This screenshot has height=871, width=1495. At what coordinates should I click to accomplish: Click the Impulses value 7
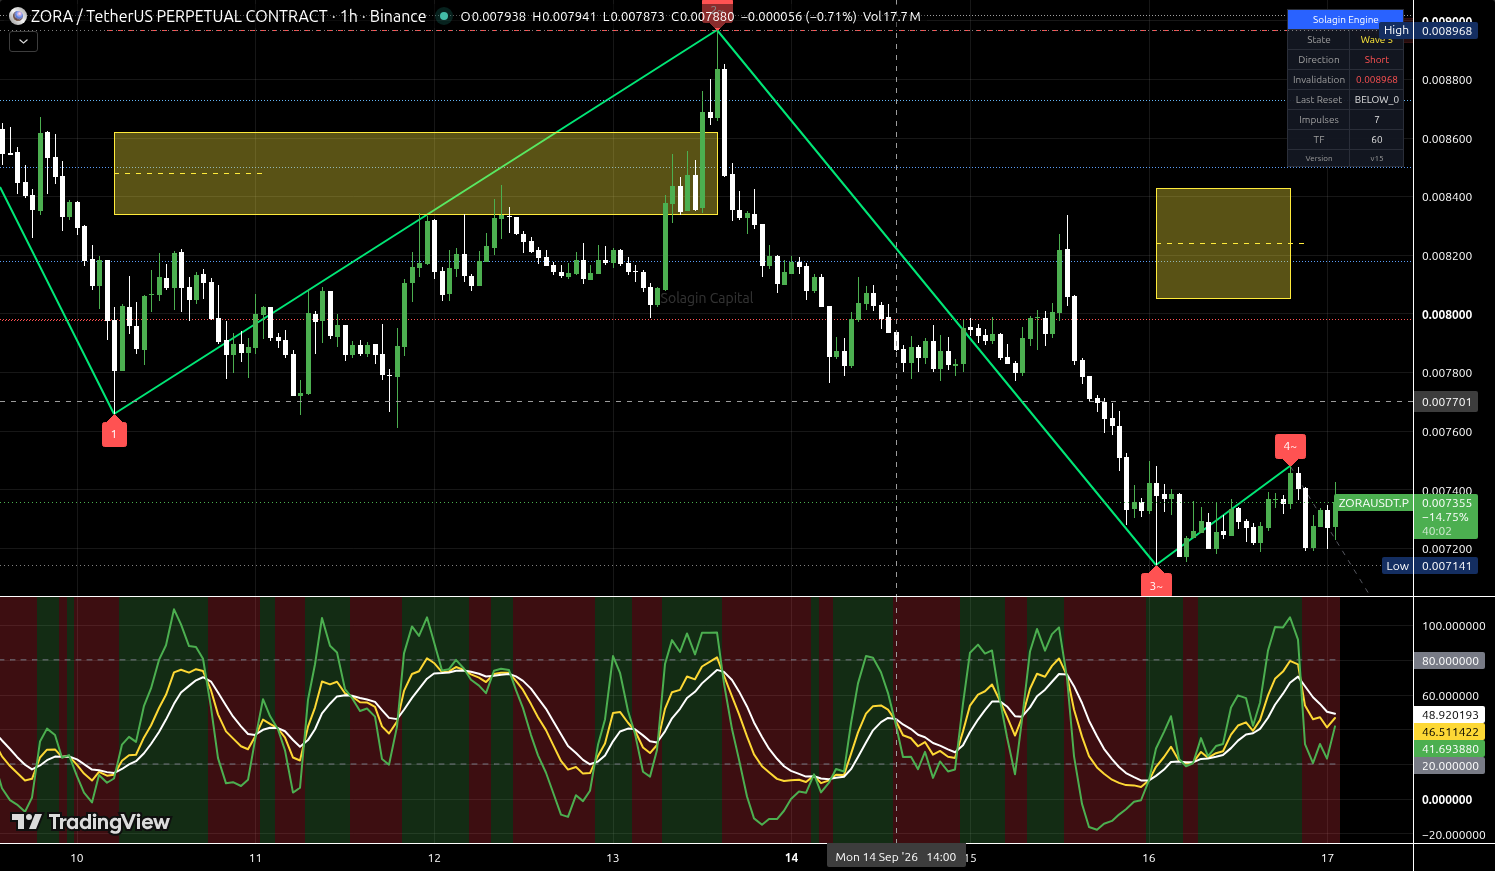(x=1376, y=120)
